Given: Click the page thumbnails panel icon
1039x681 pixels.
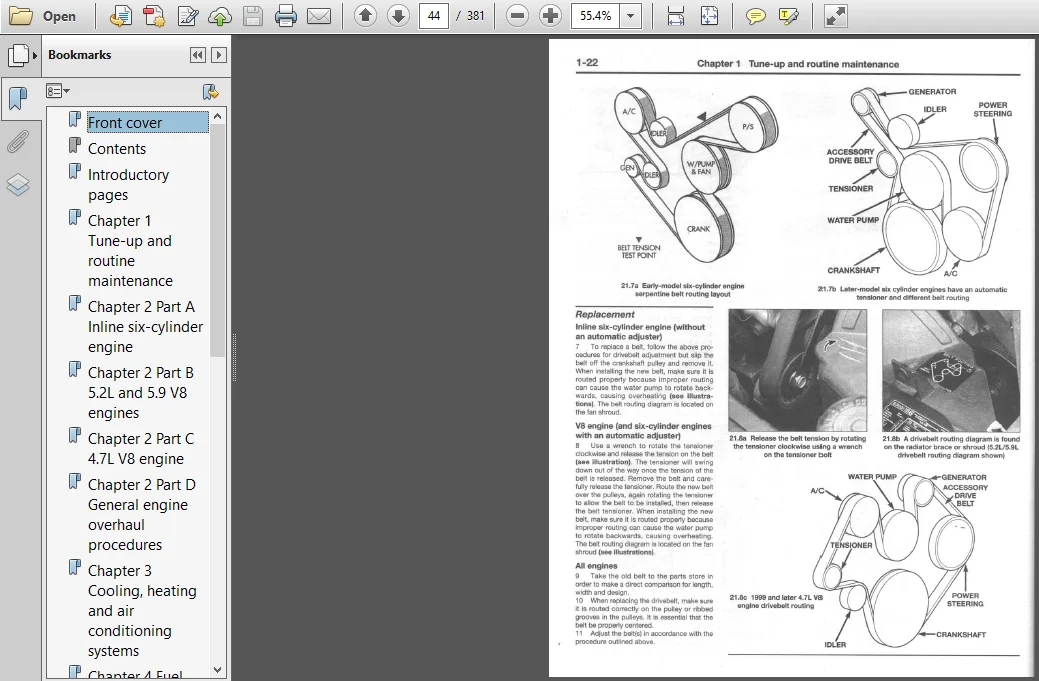Looking at the screenshot, I should point(18,55).
